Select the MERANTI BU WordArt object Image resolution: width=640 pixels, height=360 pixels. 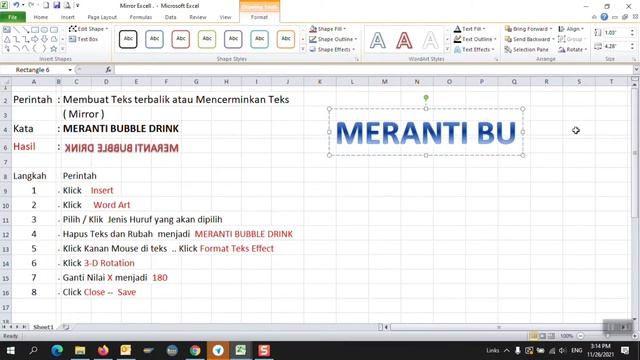pyautogui.click(x=426, y=133)
